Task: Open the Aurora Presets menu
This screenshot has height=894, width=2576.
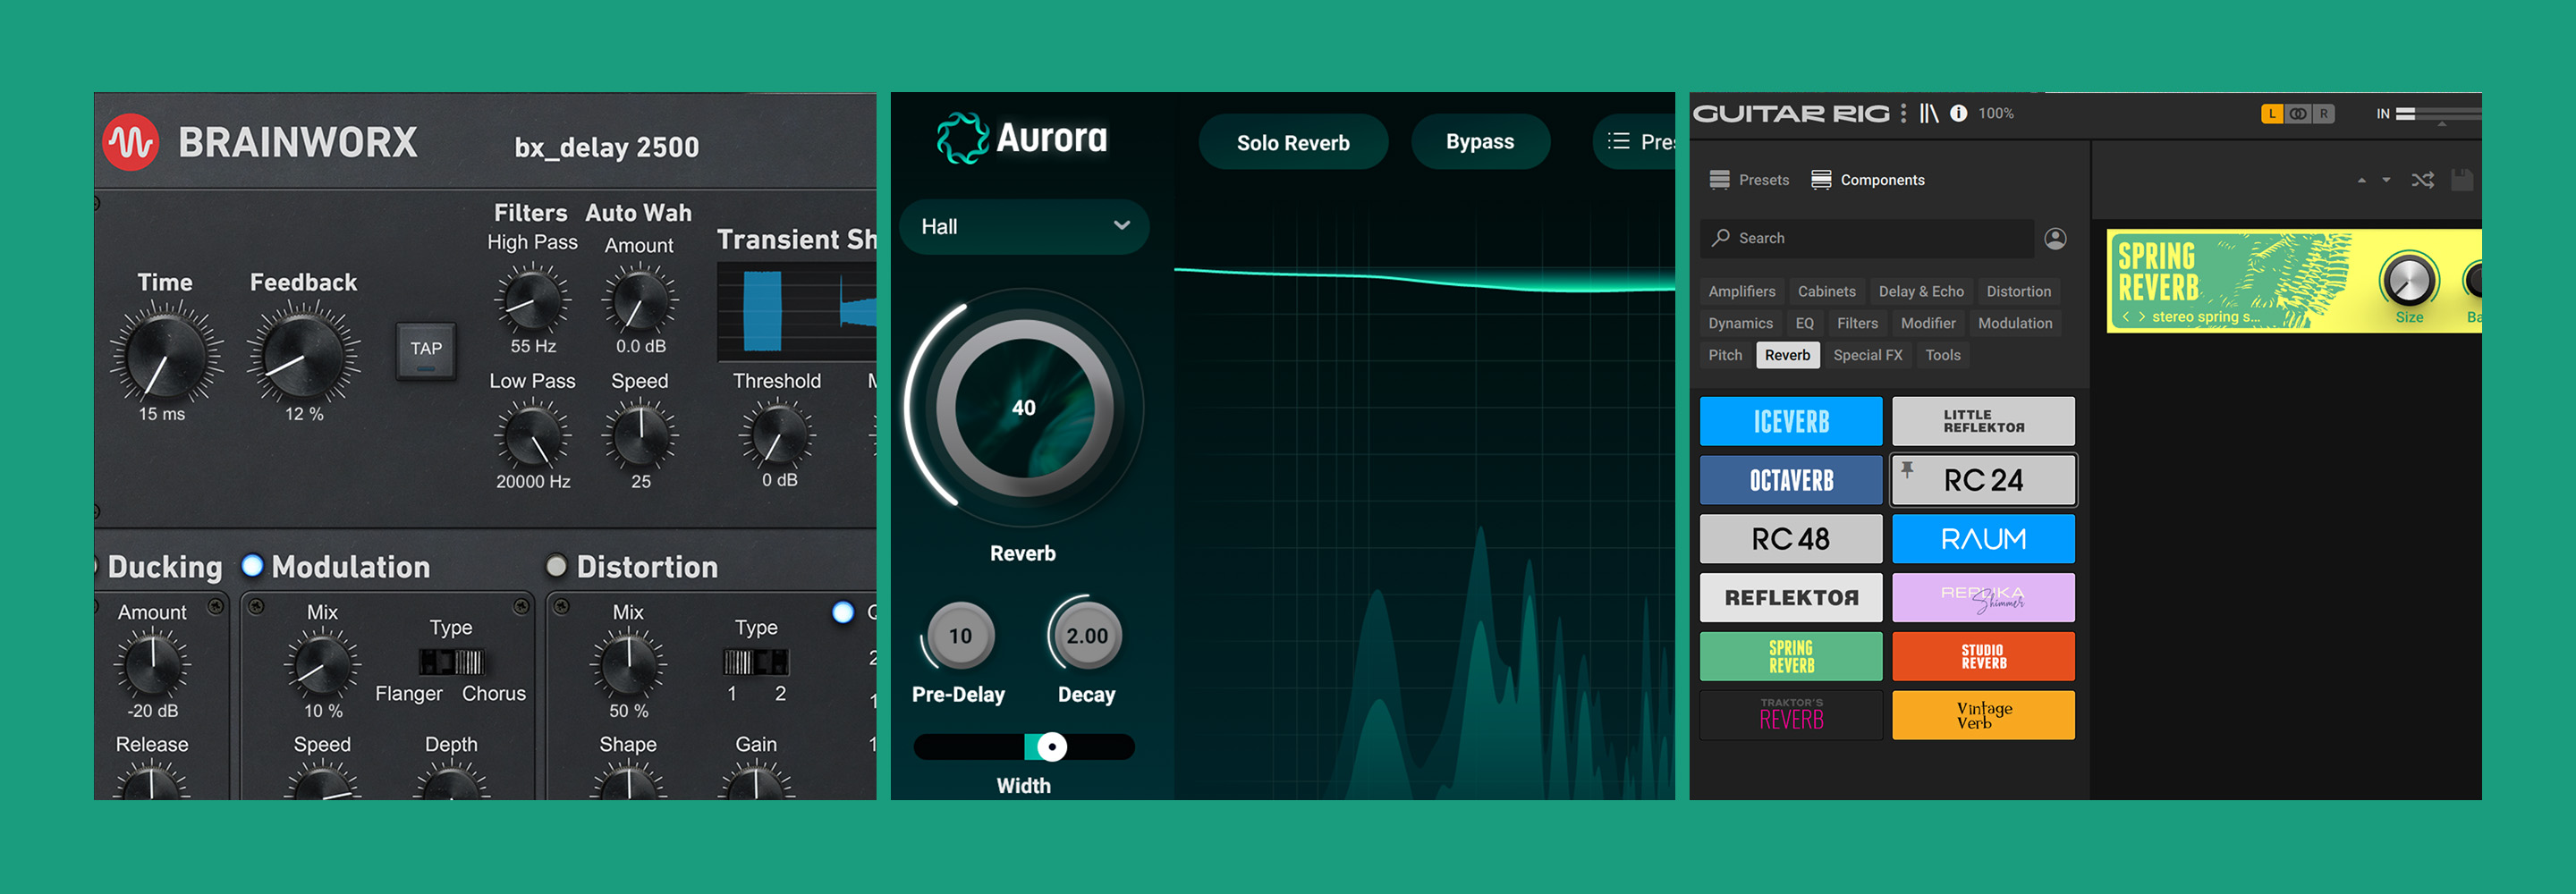Action: 1634,142
